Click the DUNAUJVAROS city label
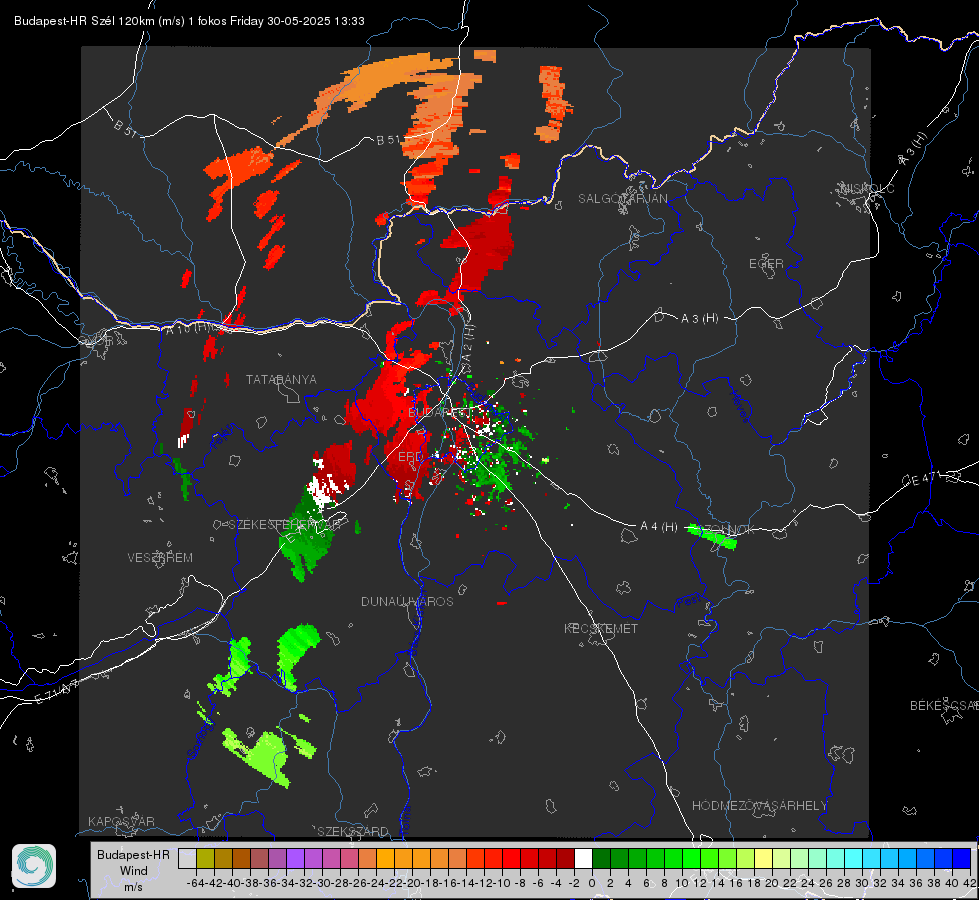Screen dimensions: 979x900 (407, 601)
